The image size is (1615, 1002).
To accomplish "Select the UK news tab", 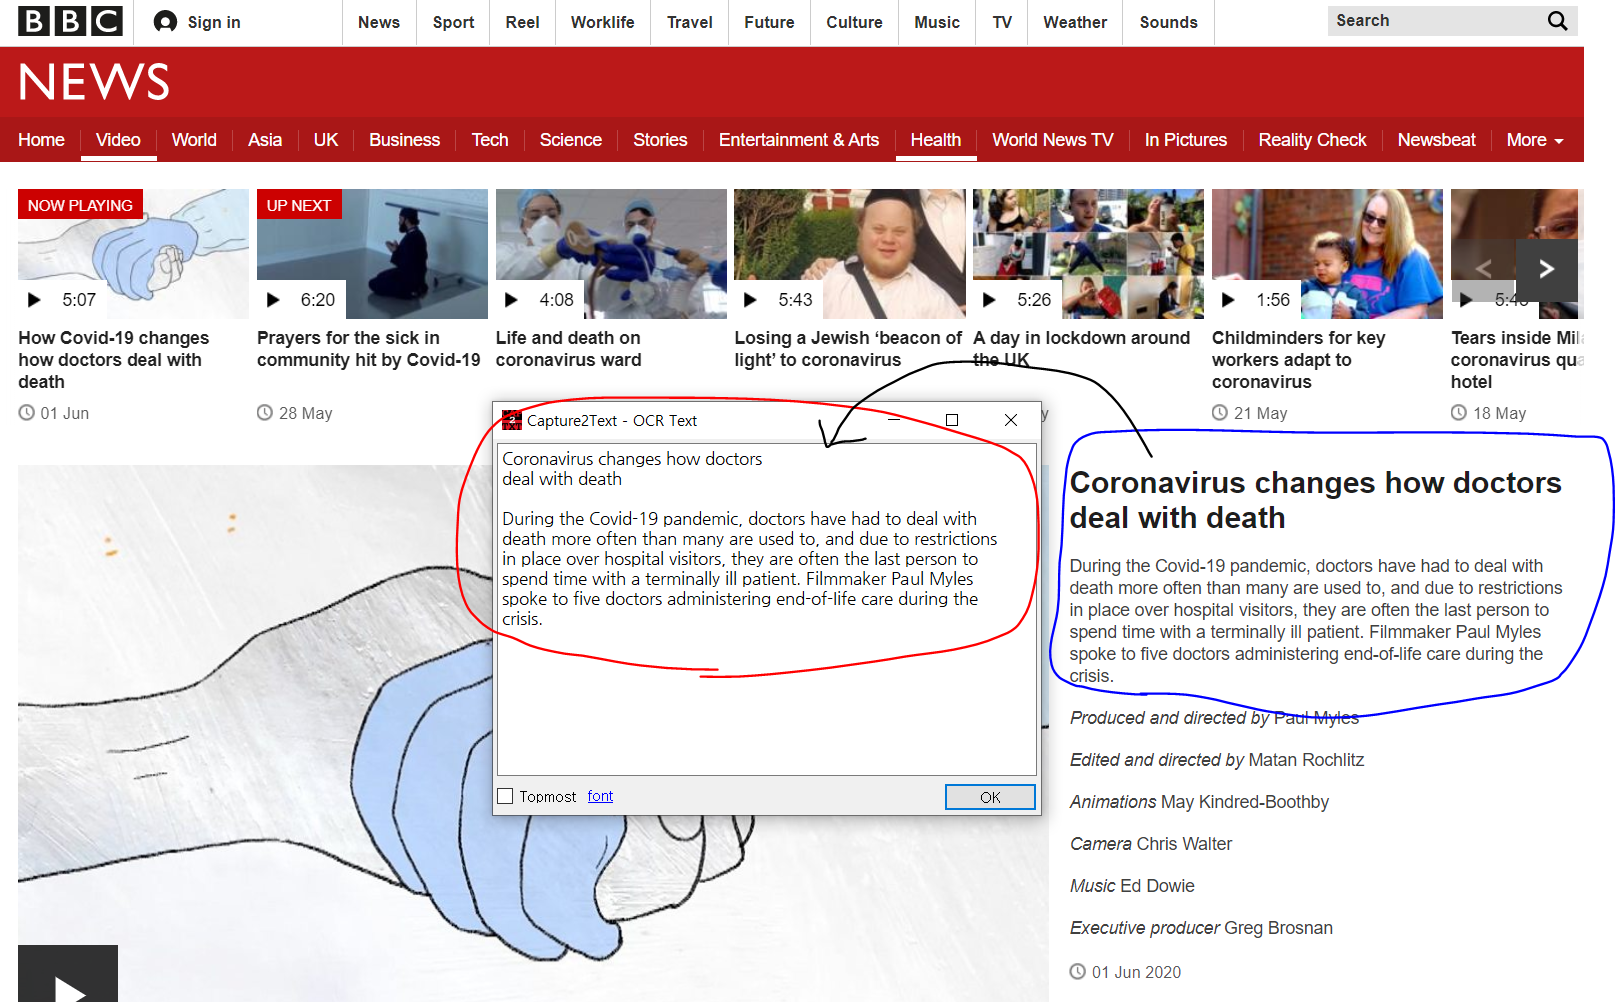I will tap(326, 140).
